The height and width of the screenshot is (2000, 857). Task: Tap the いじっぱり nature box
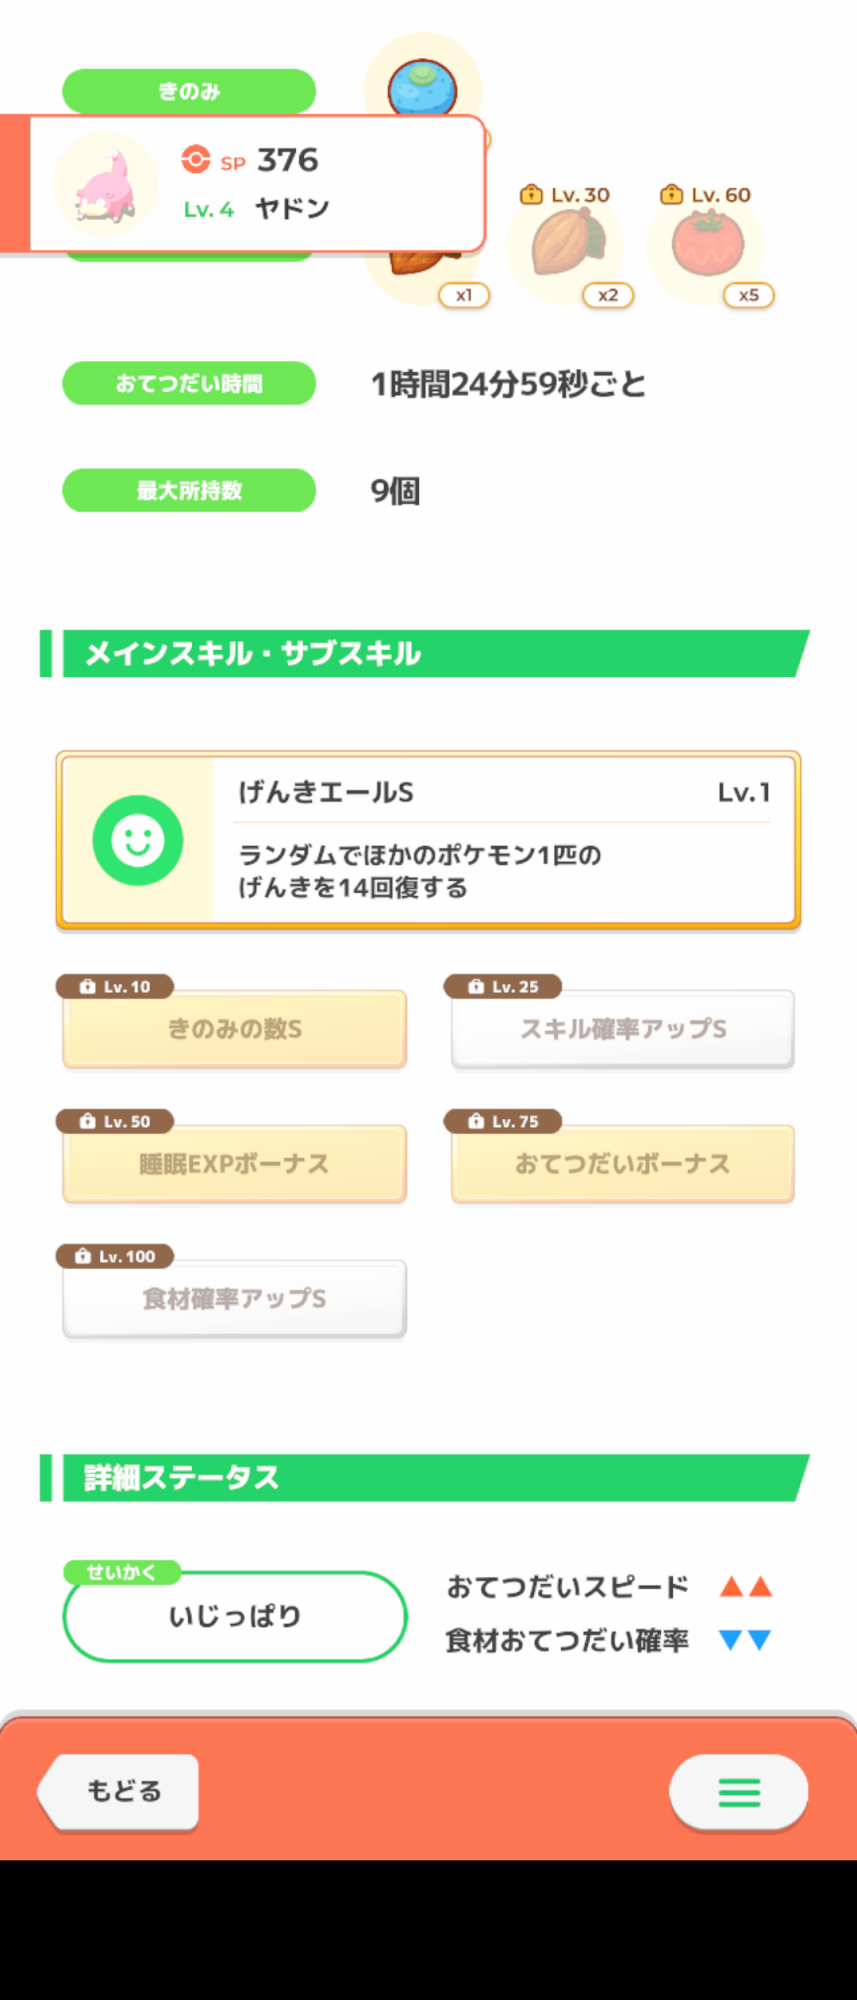pyautogui.click(x=235, y=1616)
